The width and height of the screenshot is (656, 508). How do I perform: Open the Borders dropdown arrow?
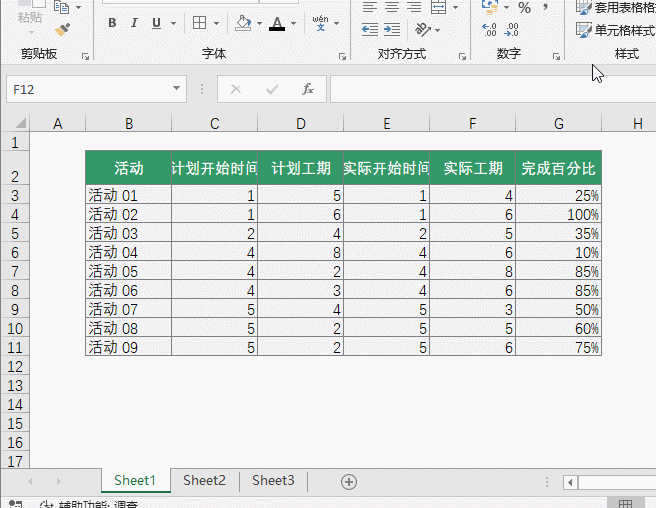(216, 23)
